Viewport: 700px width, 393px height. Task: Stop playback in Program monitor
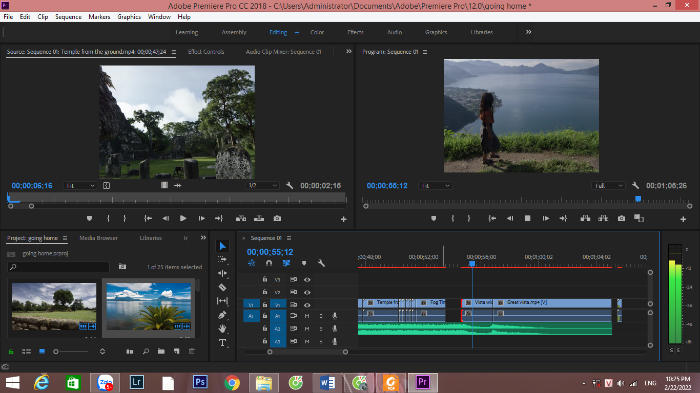[x=527, y=218]
